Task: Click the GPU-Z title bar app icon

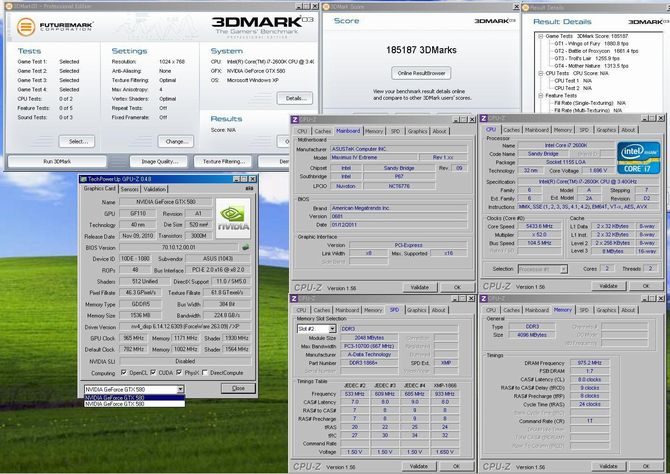Action: [83, 179]
